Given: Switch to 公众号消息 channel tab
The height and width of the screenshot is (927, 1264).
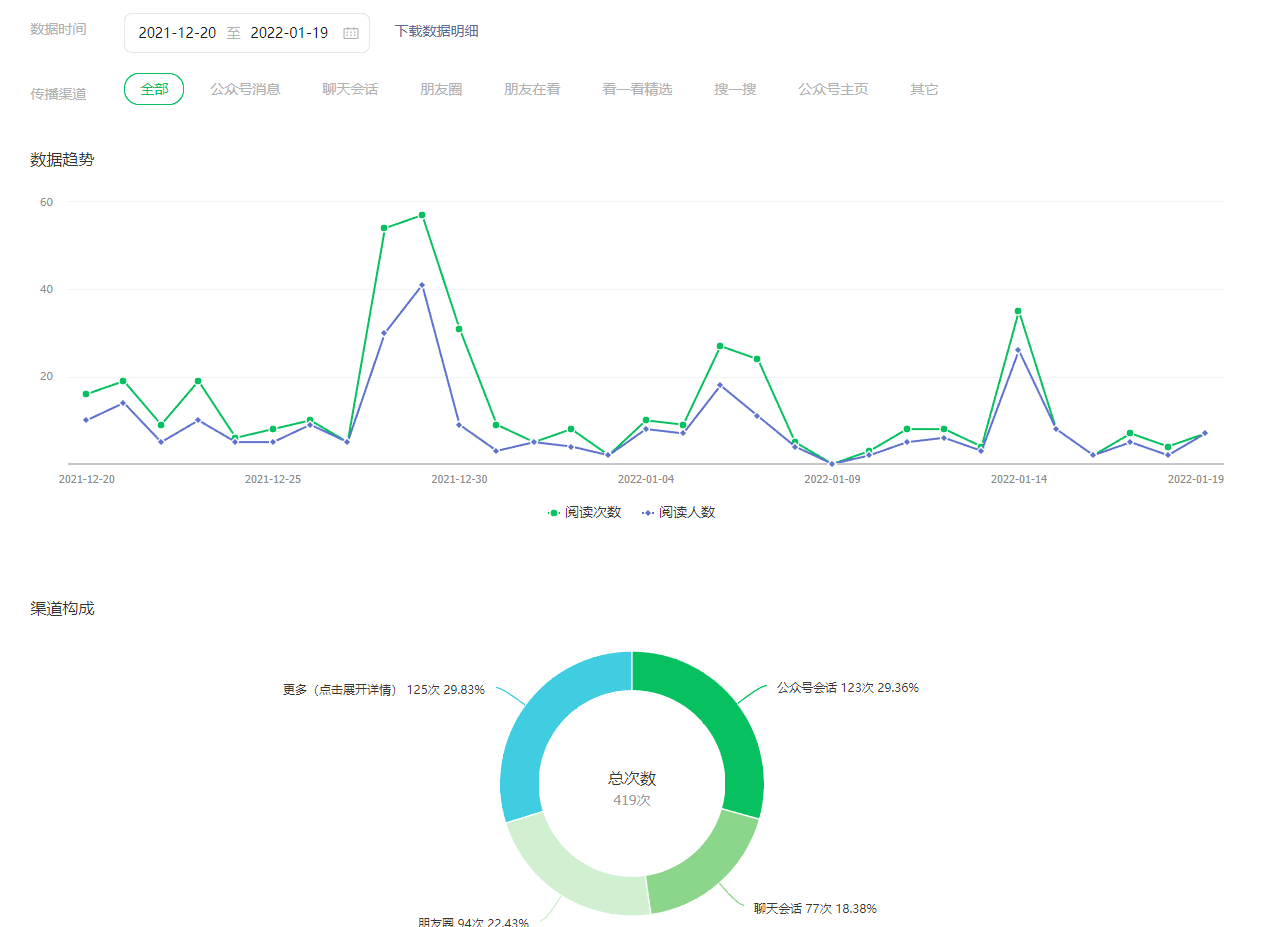Looking at the screenshot, I should pos(245,89).
